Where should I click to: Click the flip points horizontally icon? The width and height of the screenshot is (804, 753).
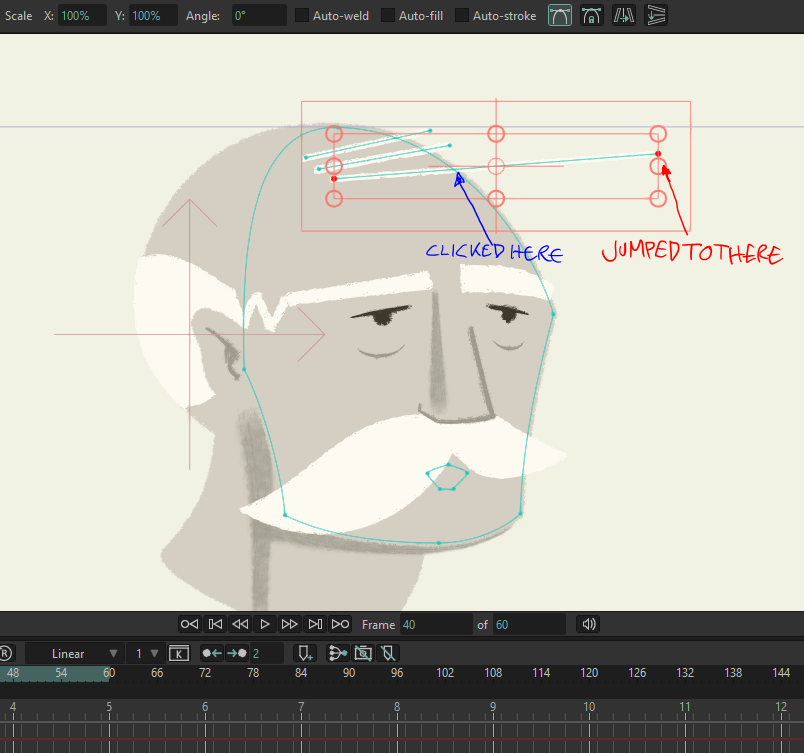click(624, 15)
